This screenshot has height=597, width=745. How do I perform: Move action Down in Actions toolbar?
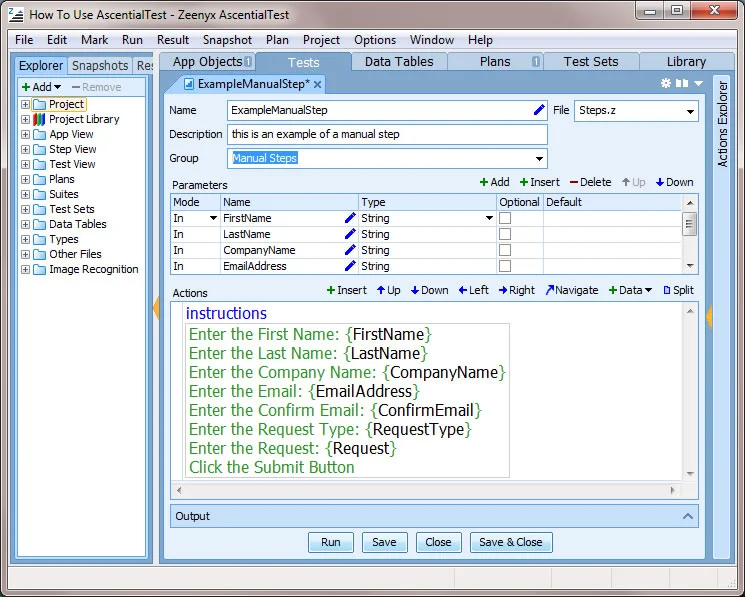430,290
